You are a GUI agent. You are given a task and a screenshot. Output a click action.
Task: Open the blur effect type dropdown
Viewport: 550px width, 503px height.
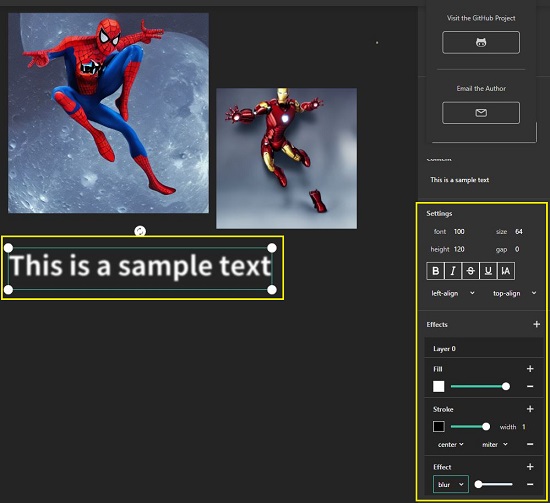pyautogui.click(x=451, y=484)
